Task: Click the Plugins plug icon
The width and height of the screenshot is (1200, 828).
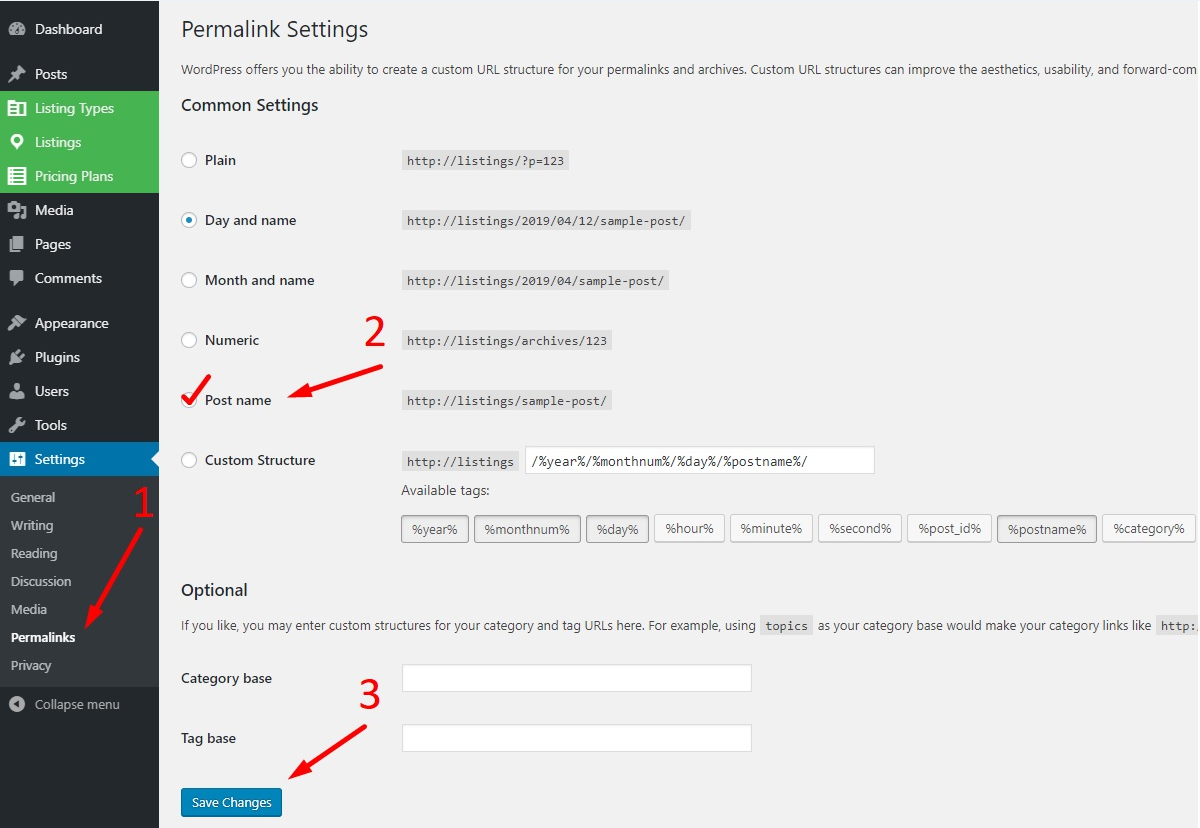Action: pyautogui.click(x=16, y=357)
